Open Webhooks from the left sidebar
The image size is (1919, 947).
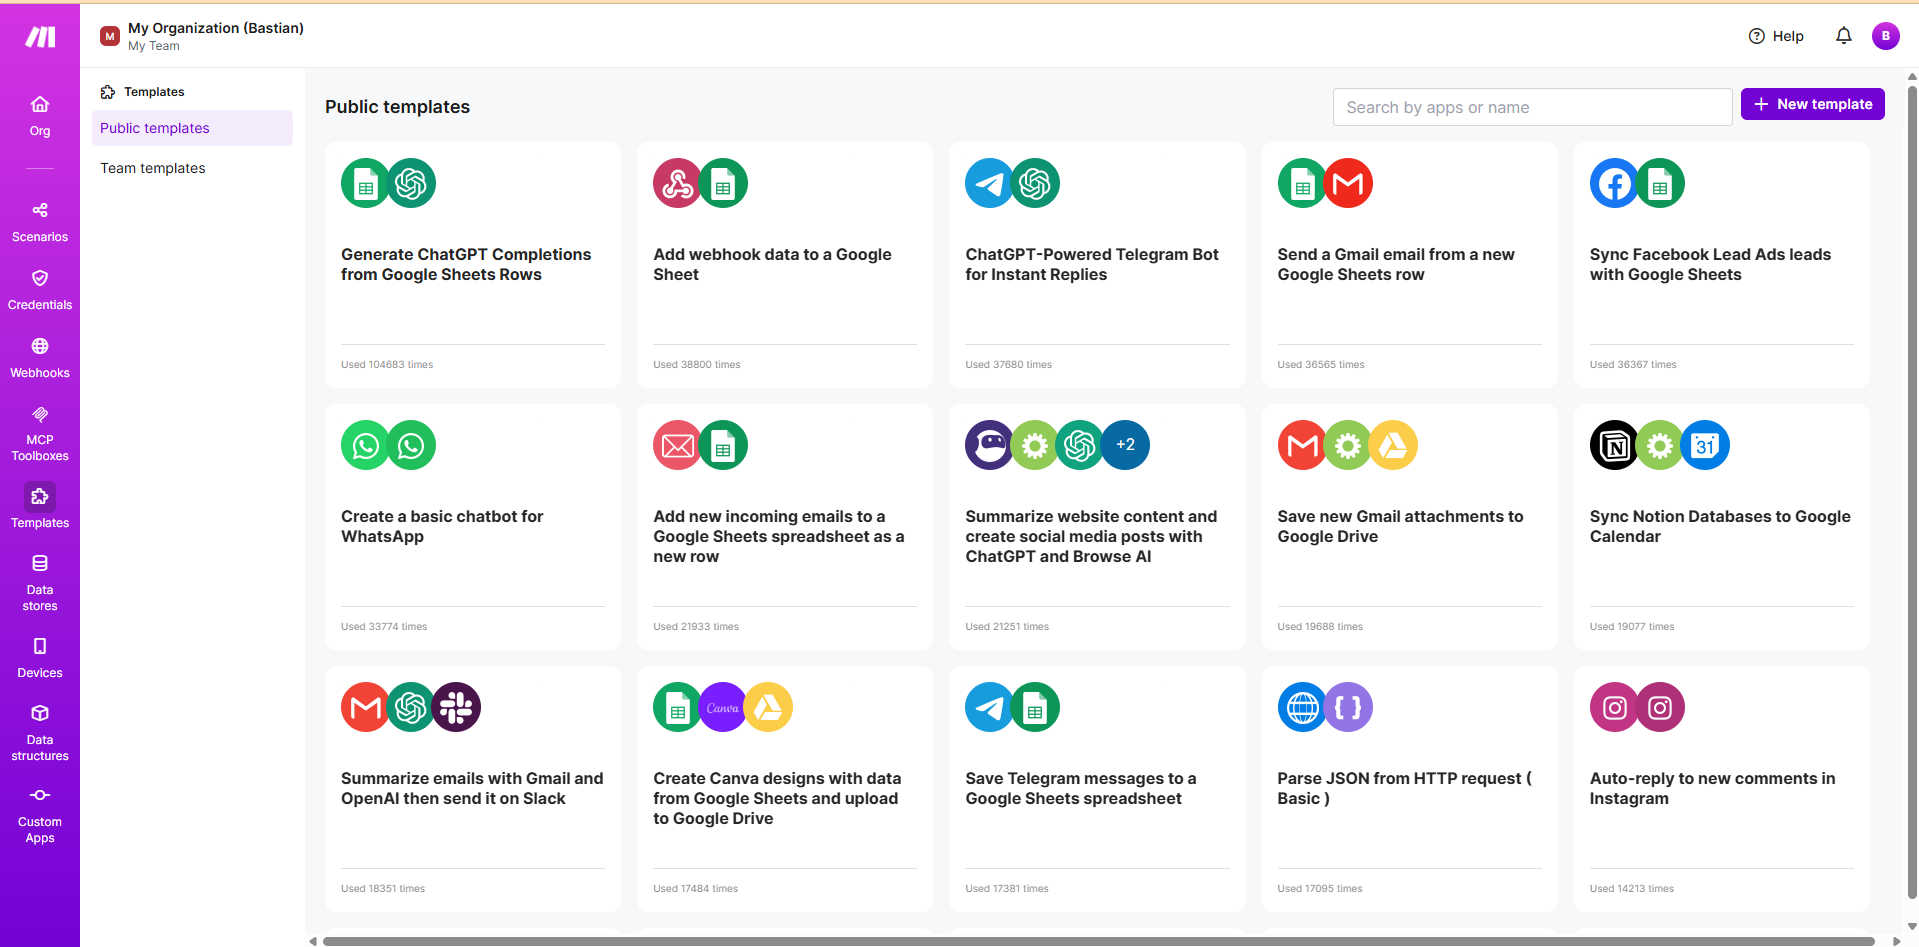pyautogui.click(x=40, y=358)
